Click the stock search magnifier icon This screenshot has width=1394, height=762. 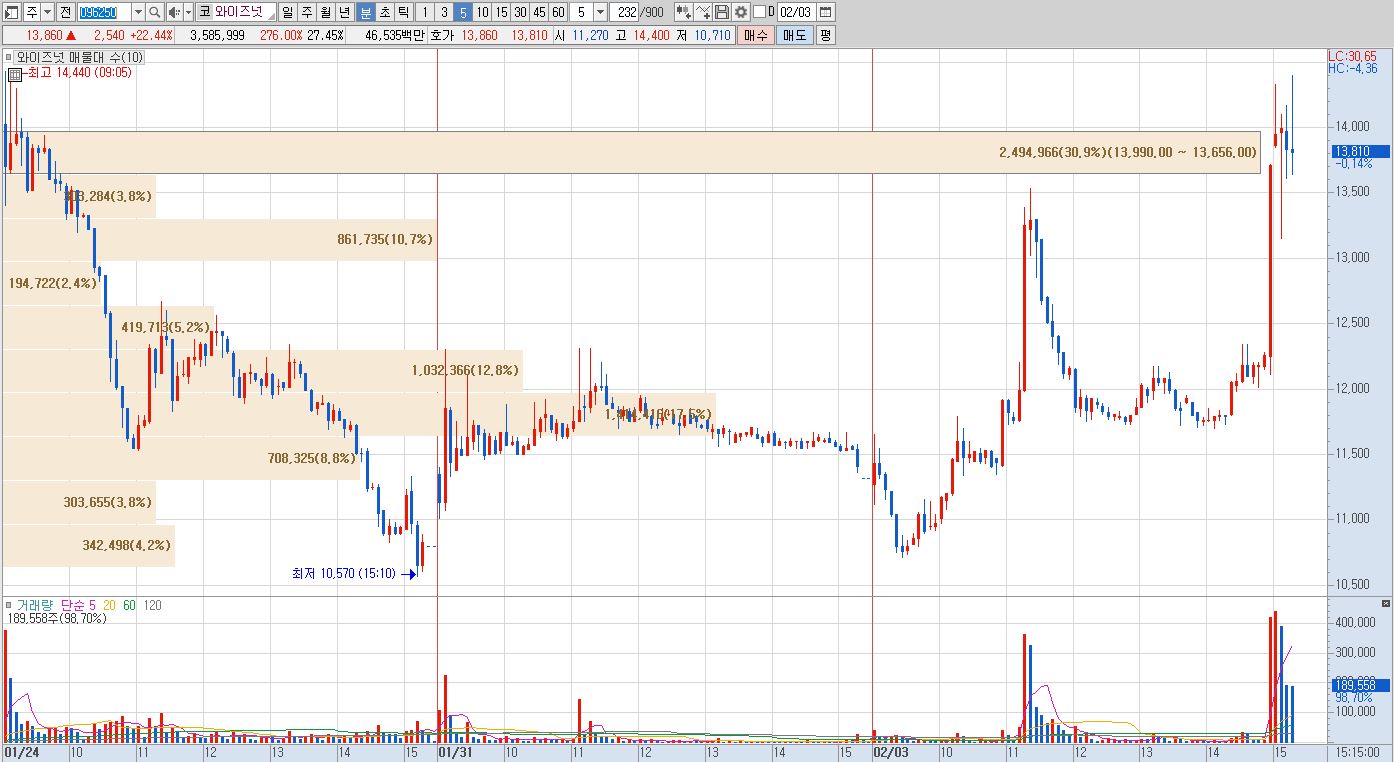[x=155, y=12]
